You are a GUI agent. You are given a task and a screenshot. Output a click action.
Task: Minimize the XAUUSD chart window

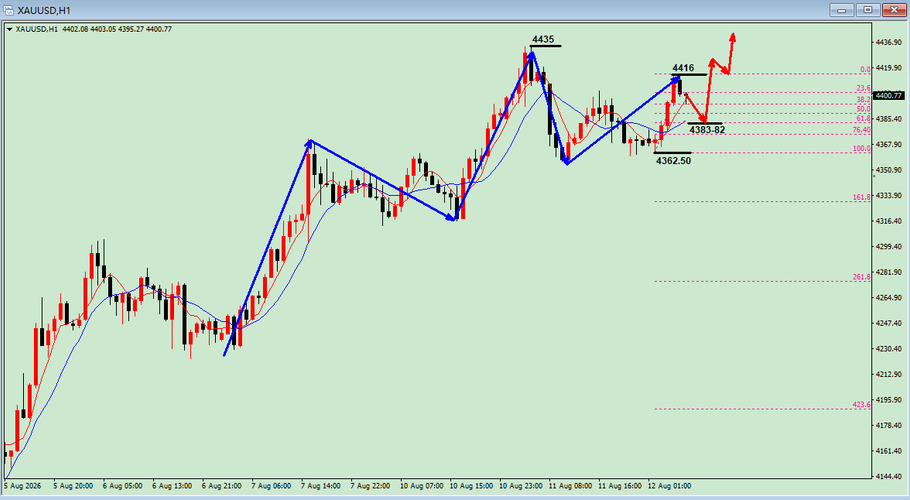pos(842,10)
